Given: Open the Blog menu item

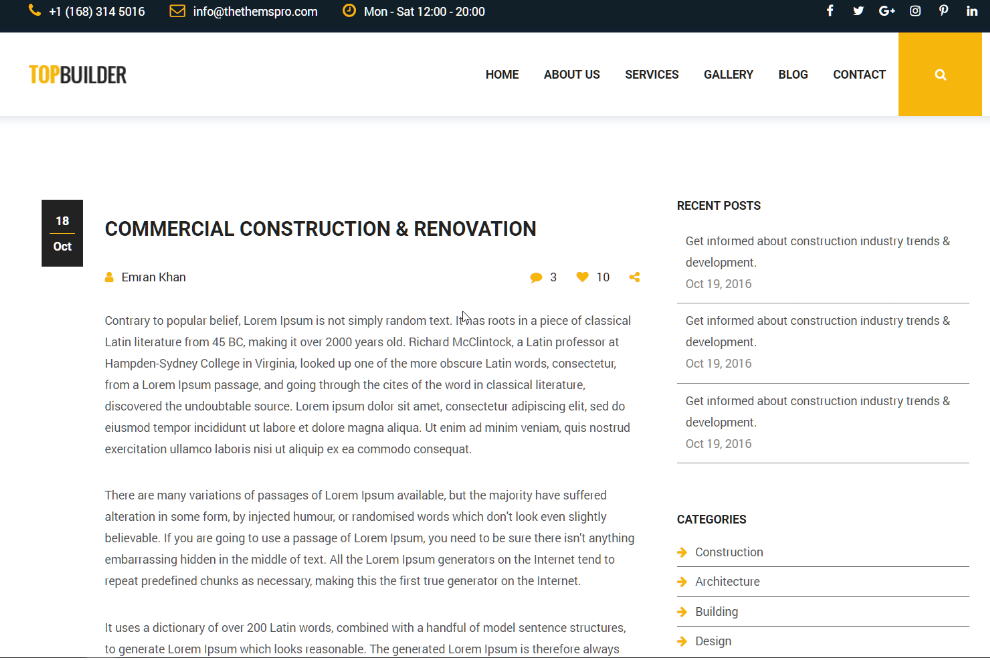Looking at the screenshot, I should click(793, 75).
